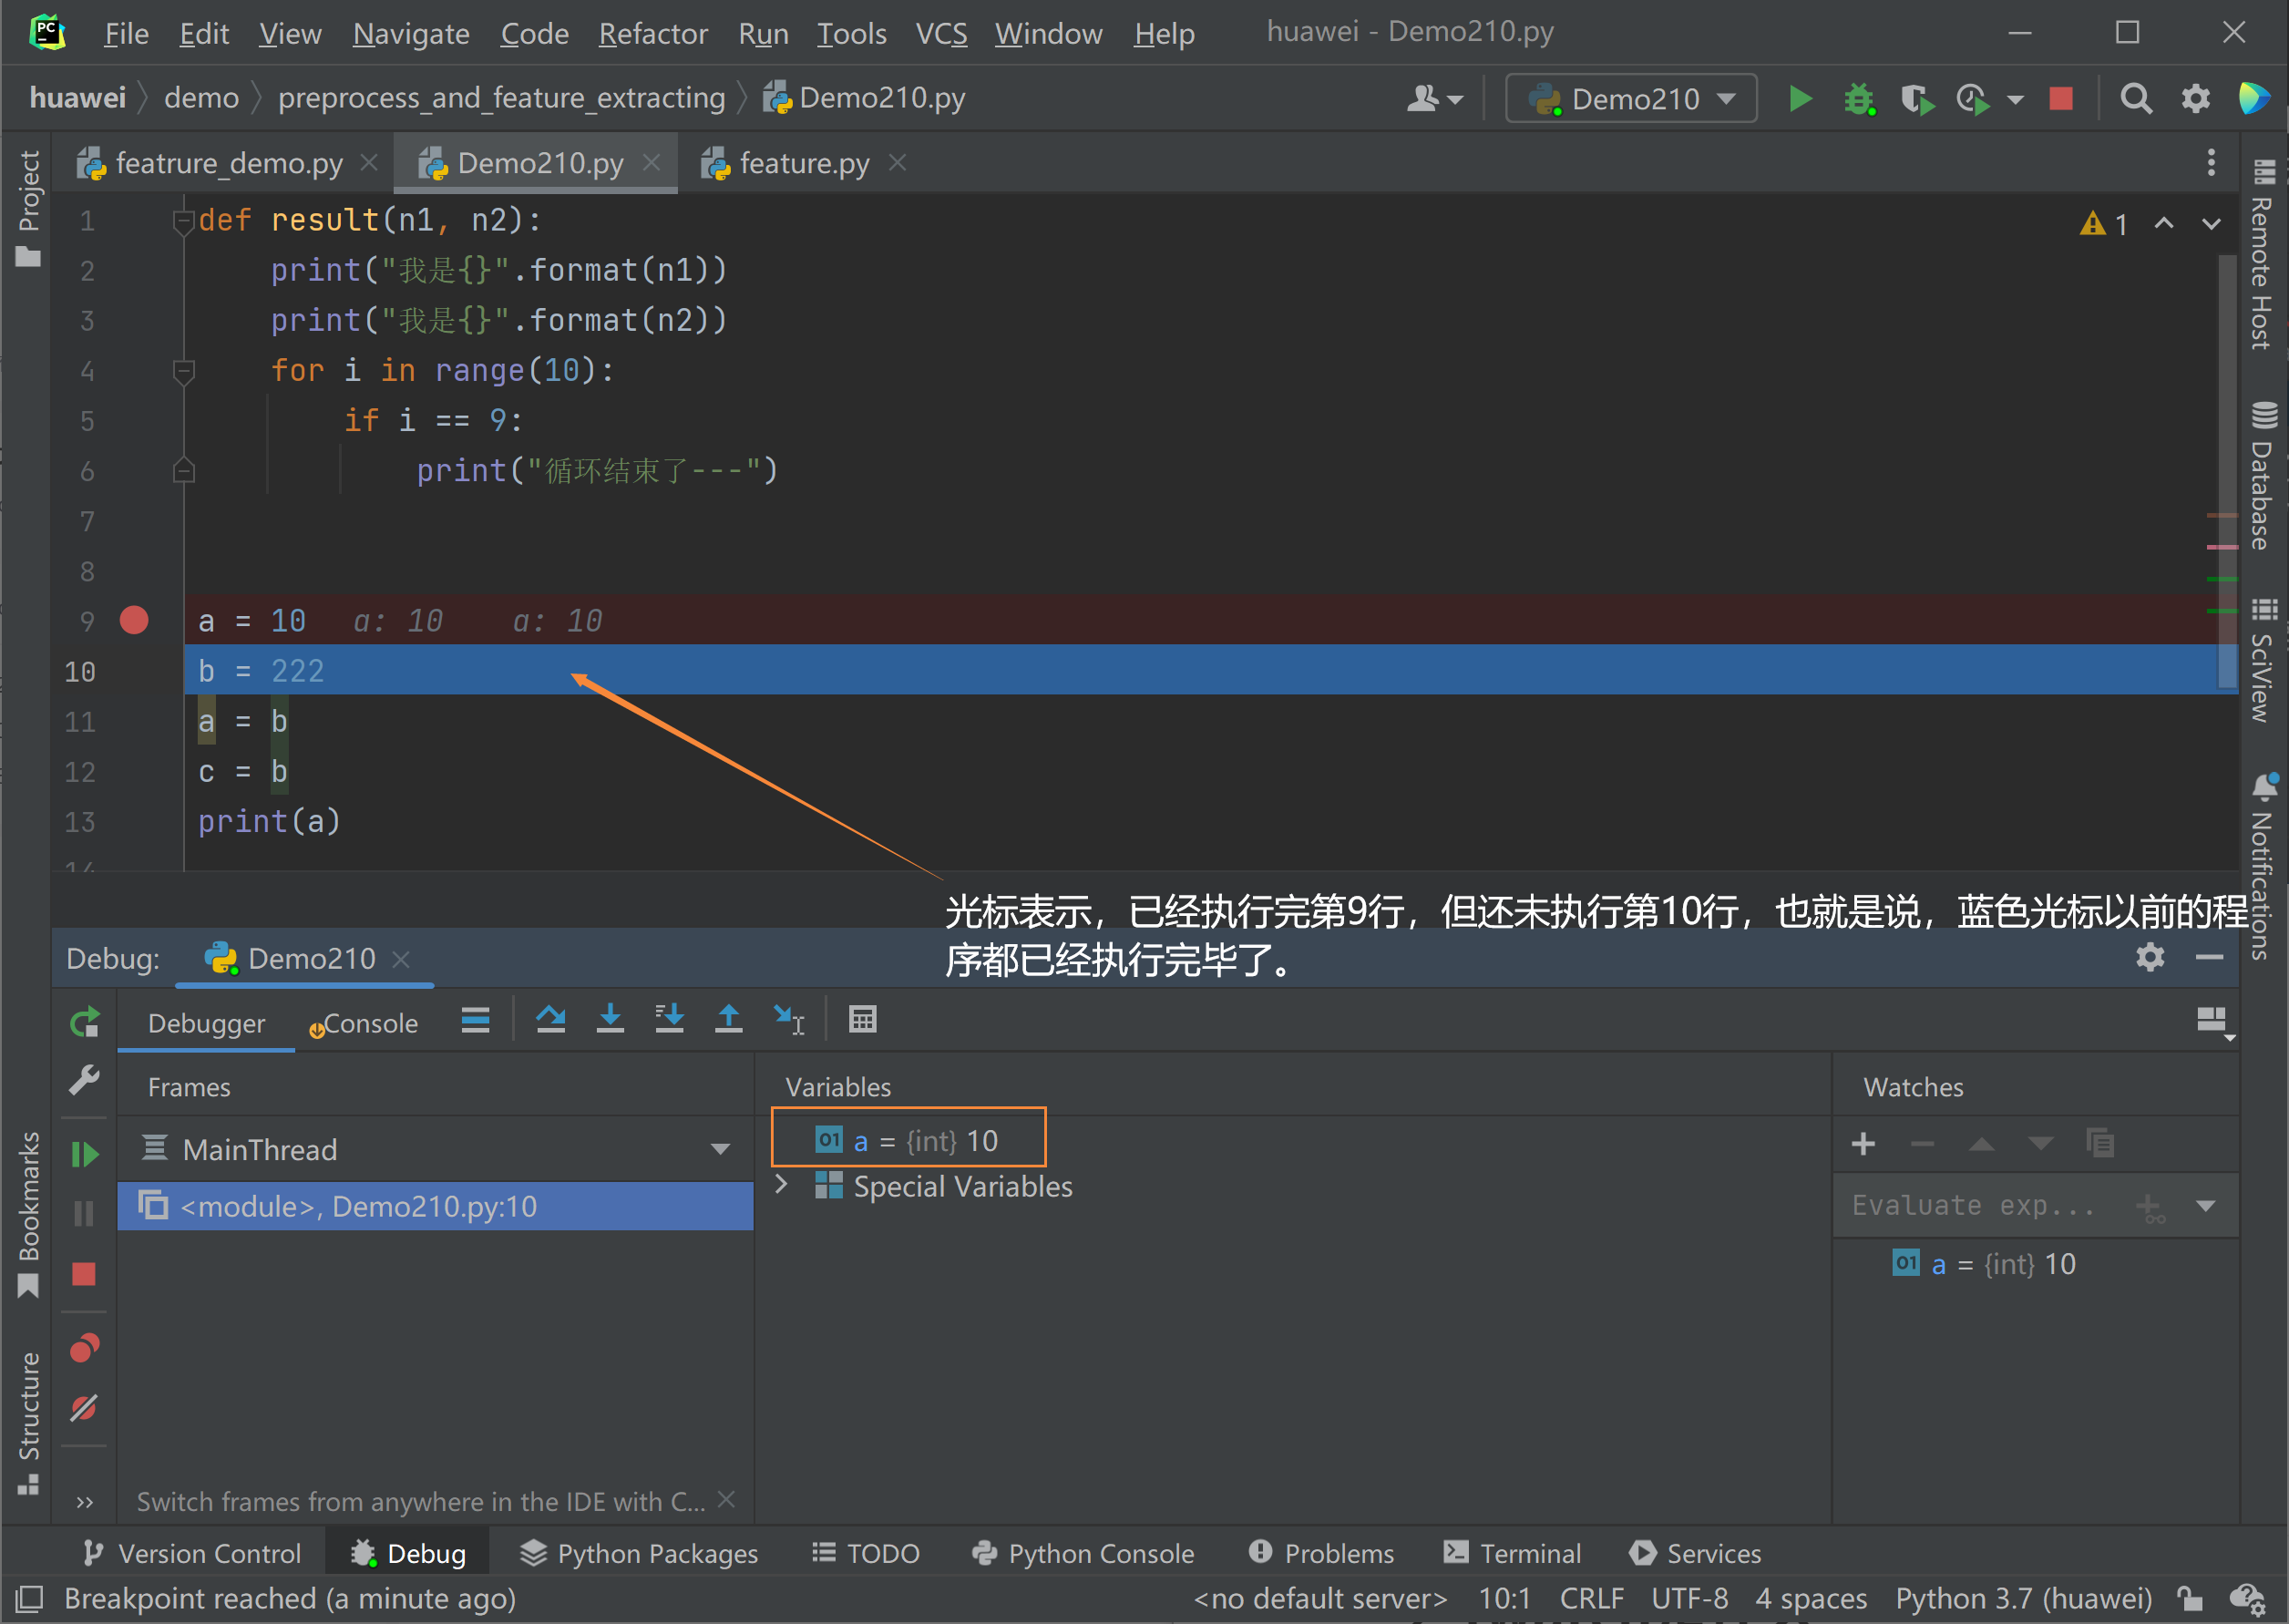
Task: Open the Python Console tool window
Action: point(1083,1553)
